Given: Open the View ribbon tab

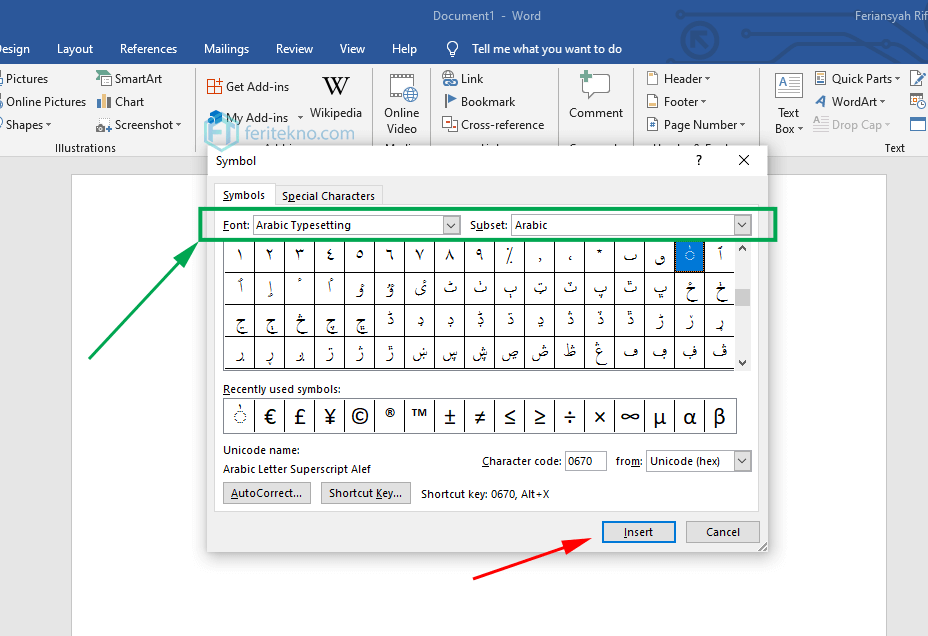Looking at the screenshot, I should 352,49.
